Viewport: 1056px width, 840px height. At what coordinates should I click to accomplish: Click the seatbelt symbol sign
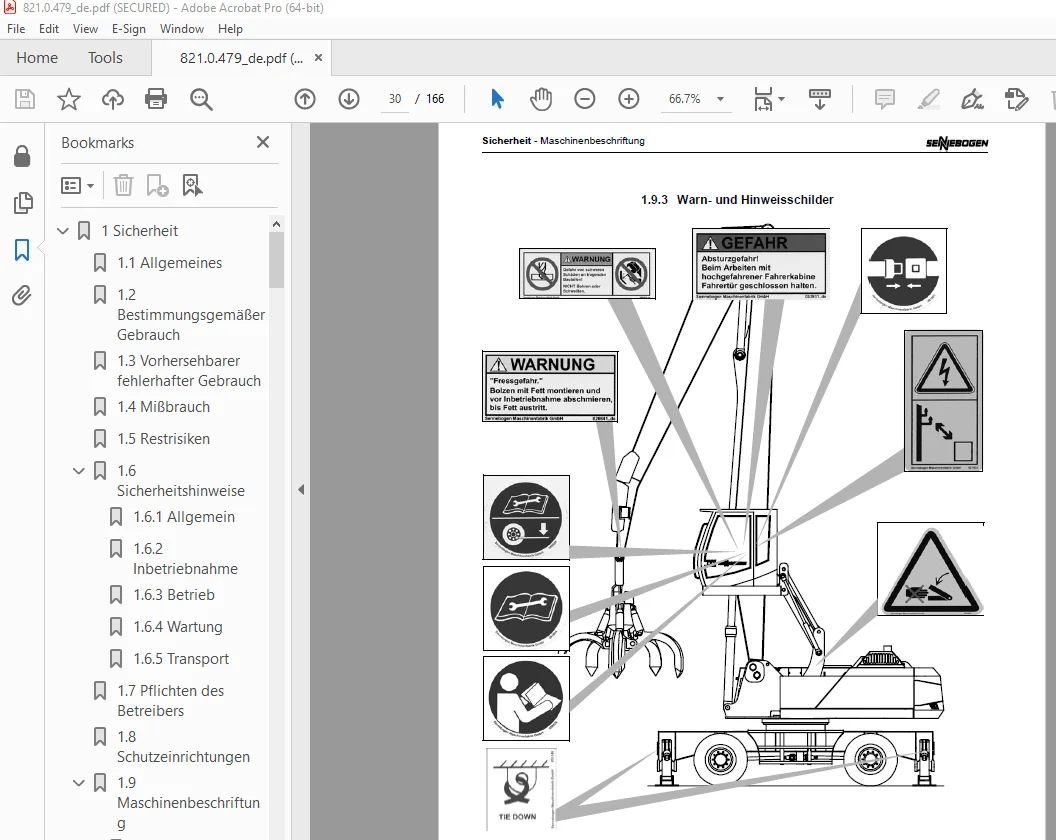(904, 271)
